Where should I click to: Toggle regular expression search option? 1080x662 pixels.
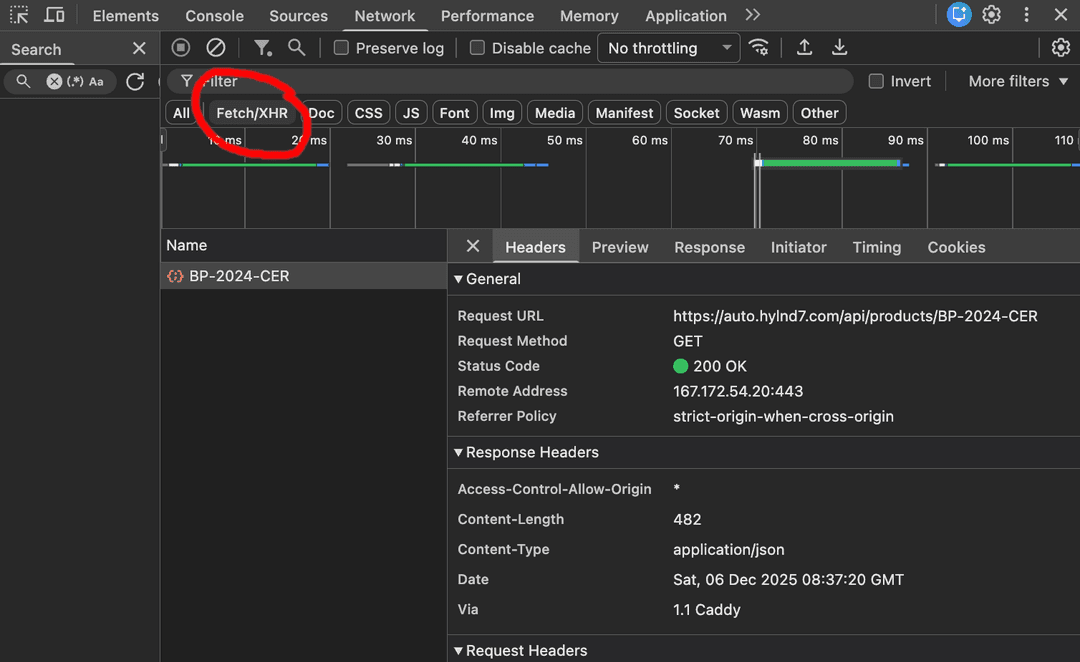[75, 81]
